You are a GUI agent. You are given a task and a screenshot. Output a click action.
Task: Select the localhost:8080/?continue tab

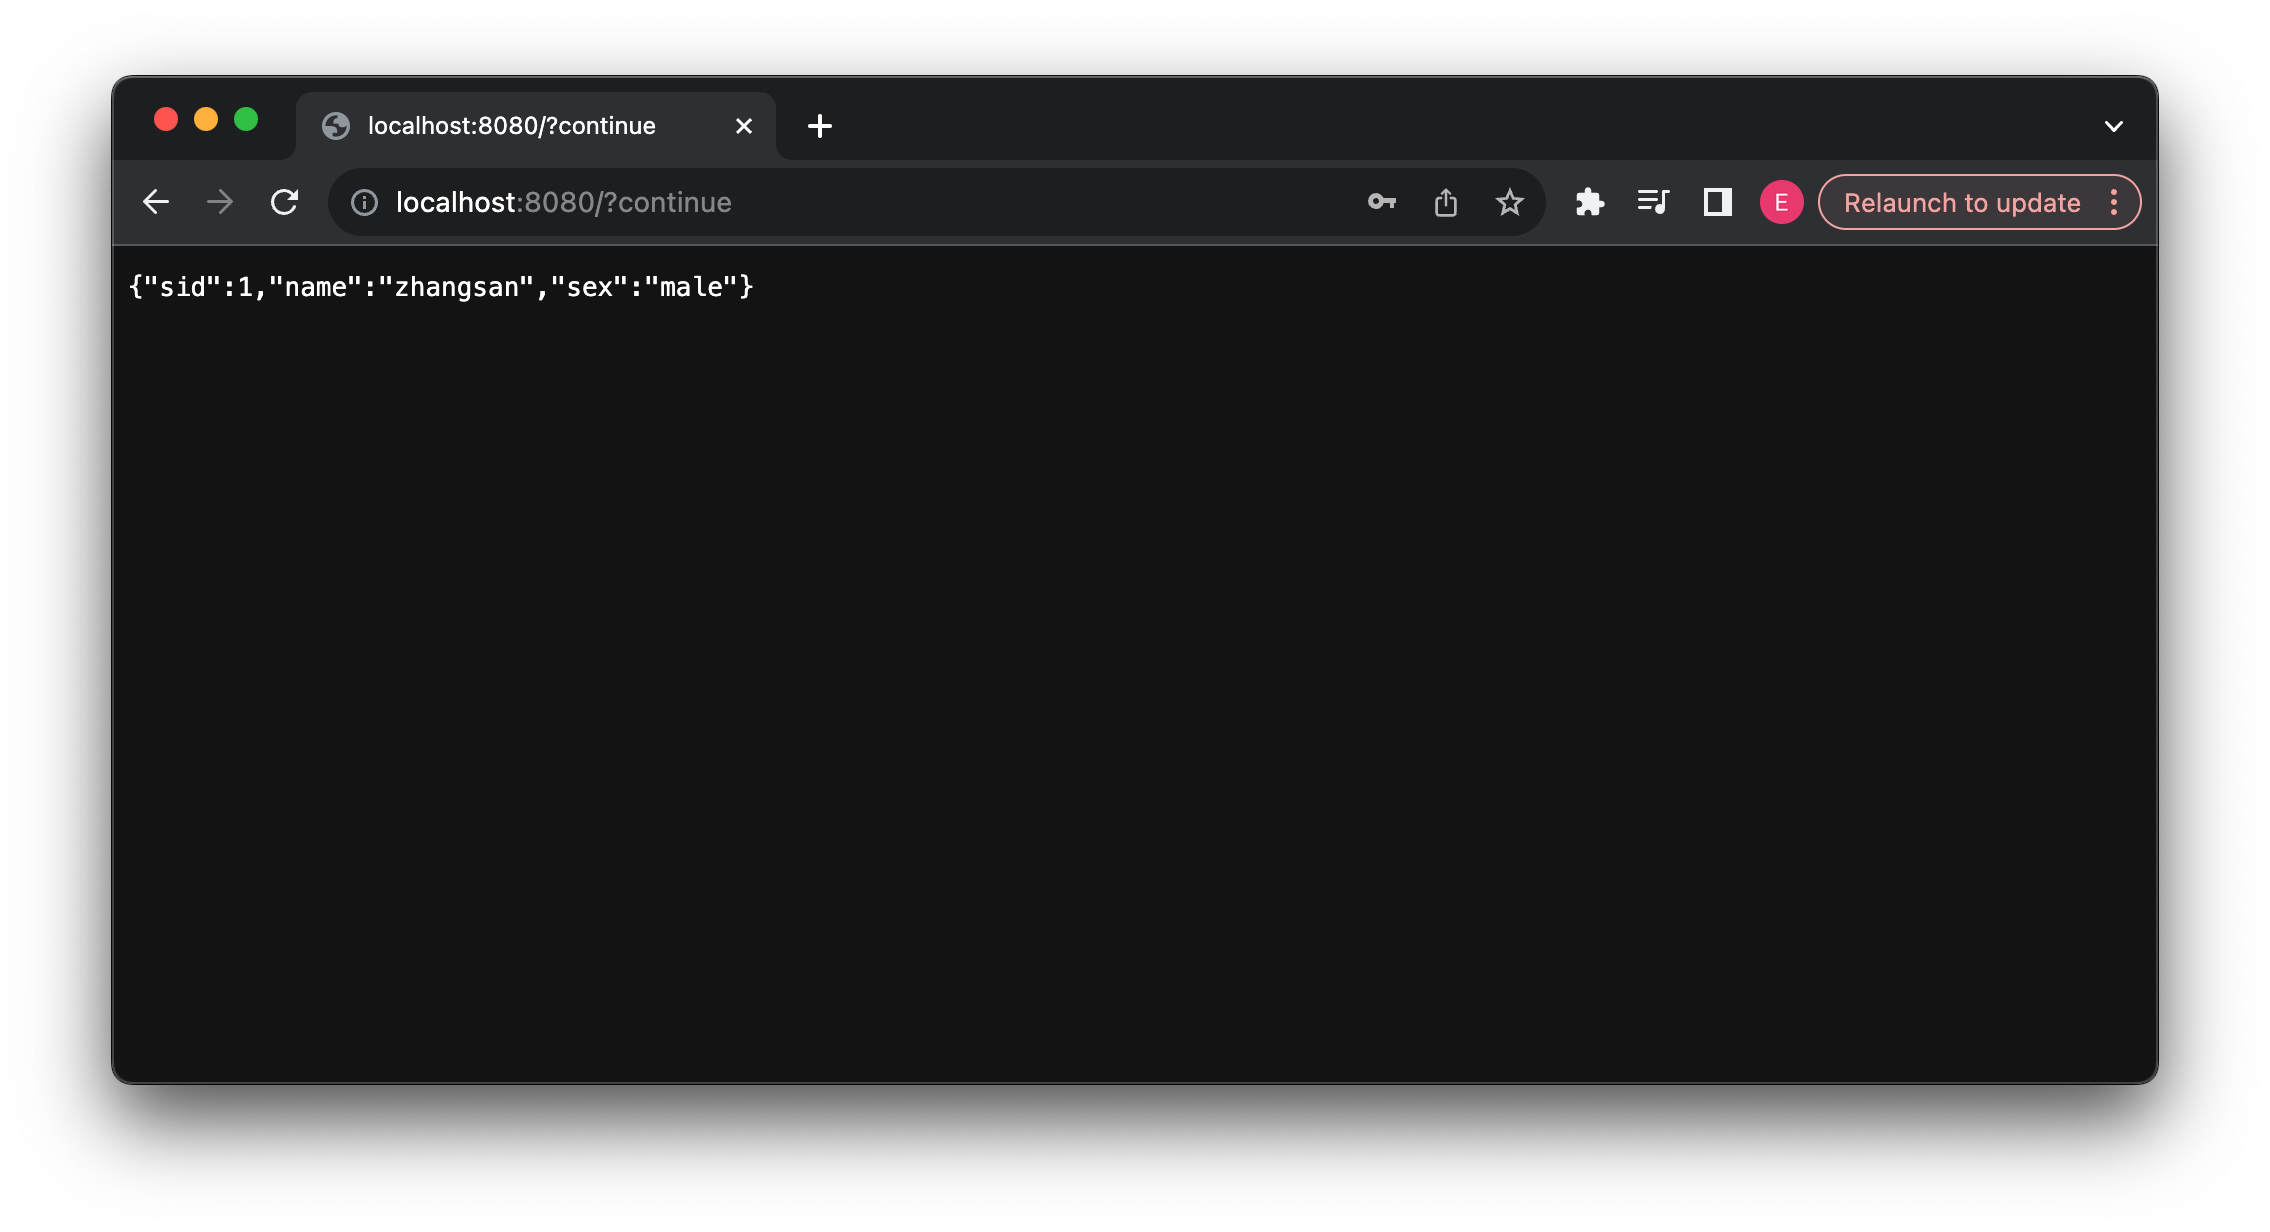coord(511,126)
